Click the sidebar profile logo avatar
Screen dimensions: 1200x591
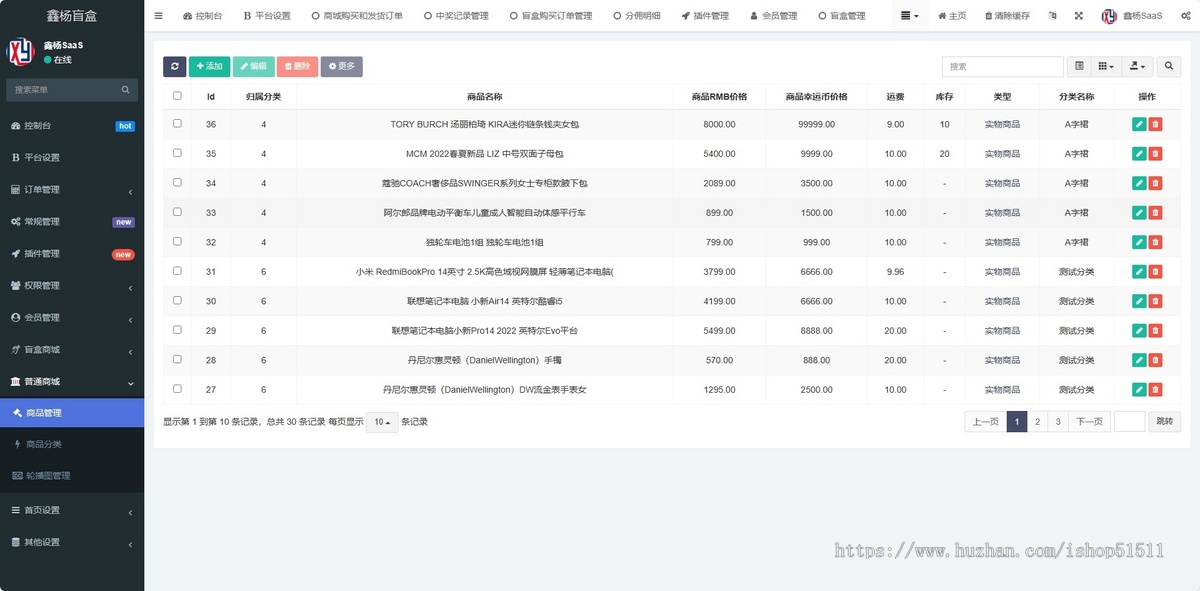click(21, 52)
